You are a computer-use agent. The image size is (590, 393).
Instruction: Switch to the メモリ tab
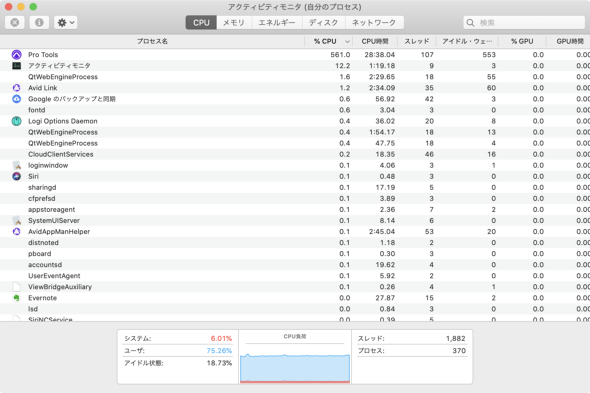point(234,23)
